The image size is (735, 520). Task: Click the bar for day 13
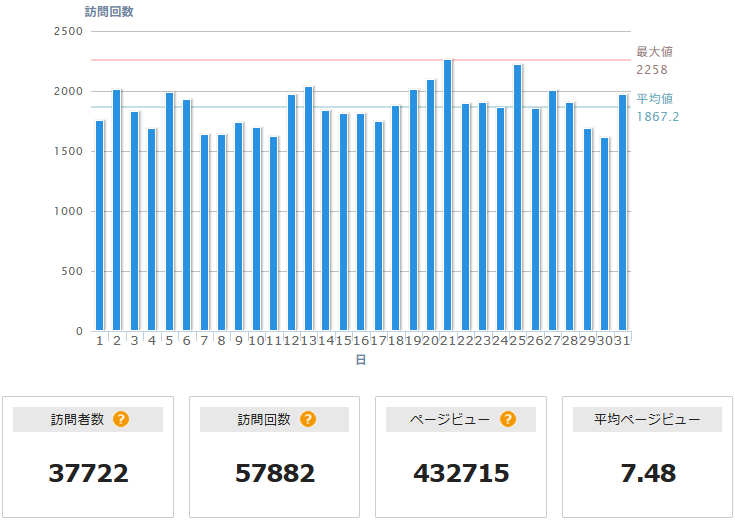point(308,209)
